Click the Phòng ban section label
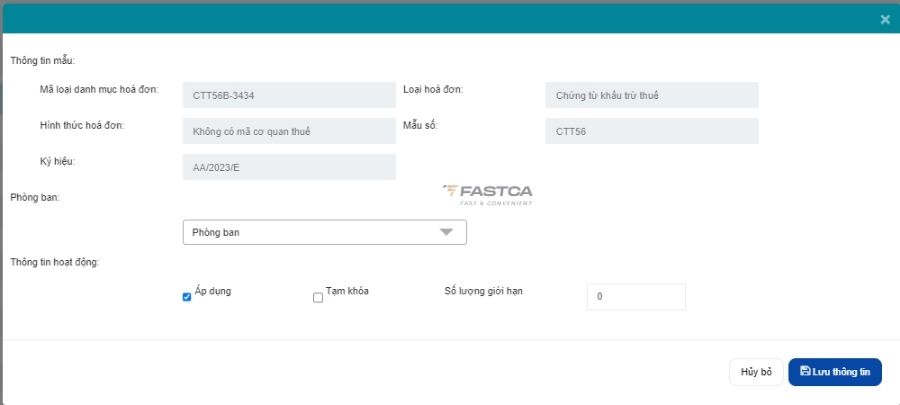900x405 pixels. pos(35,198)
